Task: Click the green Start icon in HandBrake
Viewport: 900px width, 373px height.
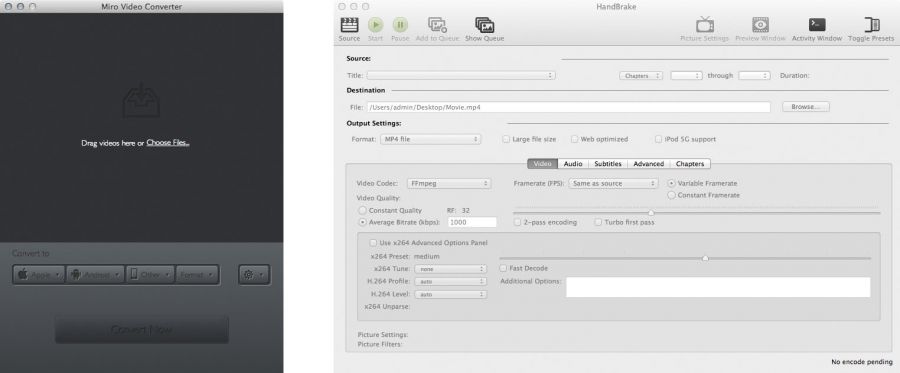Action: pos(375,25)
